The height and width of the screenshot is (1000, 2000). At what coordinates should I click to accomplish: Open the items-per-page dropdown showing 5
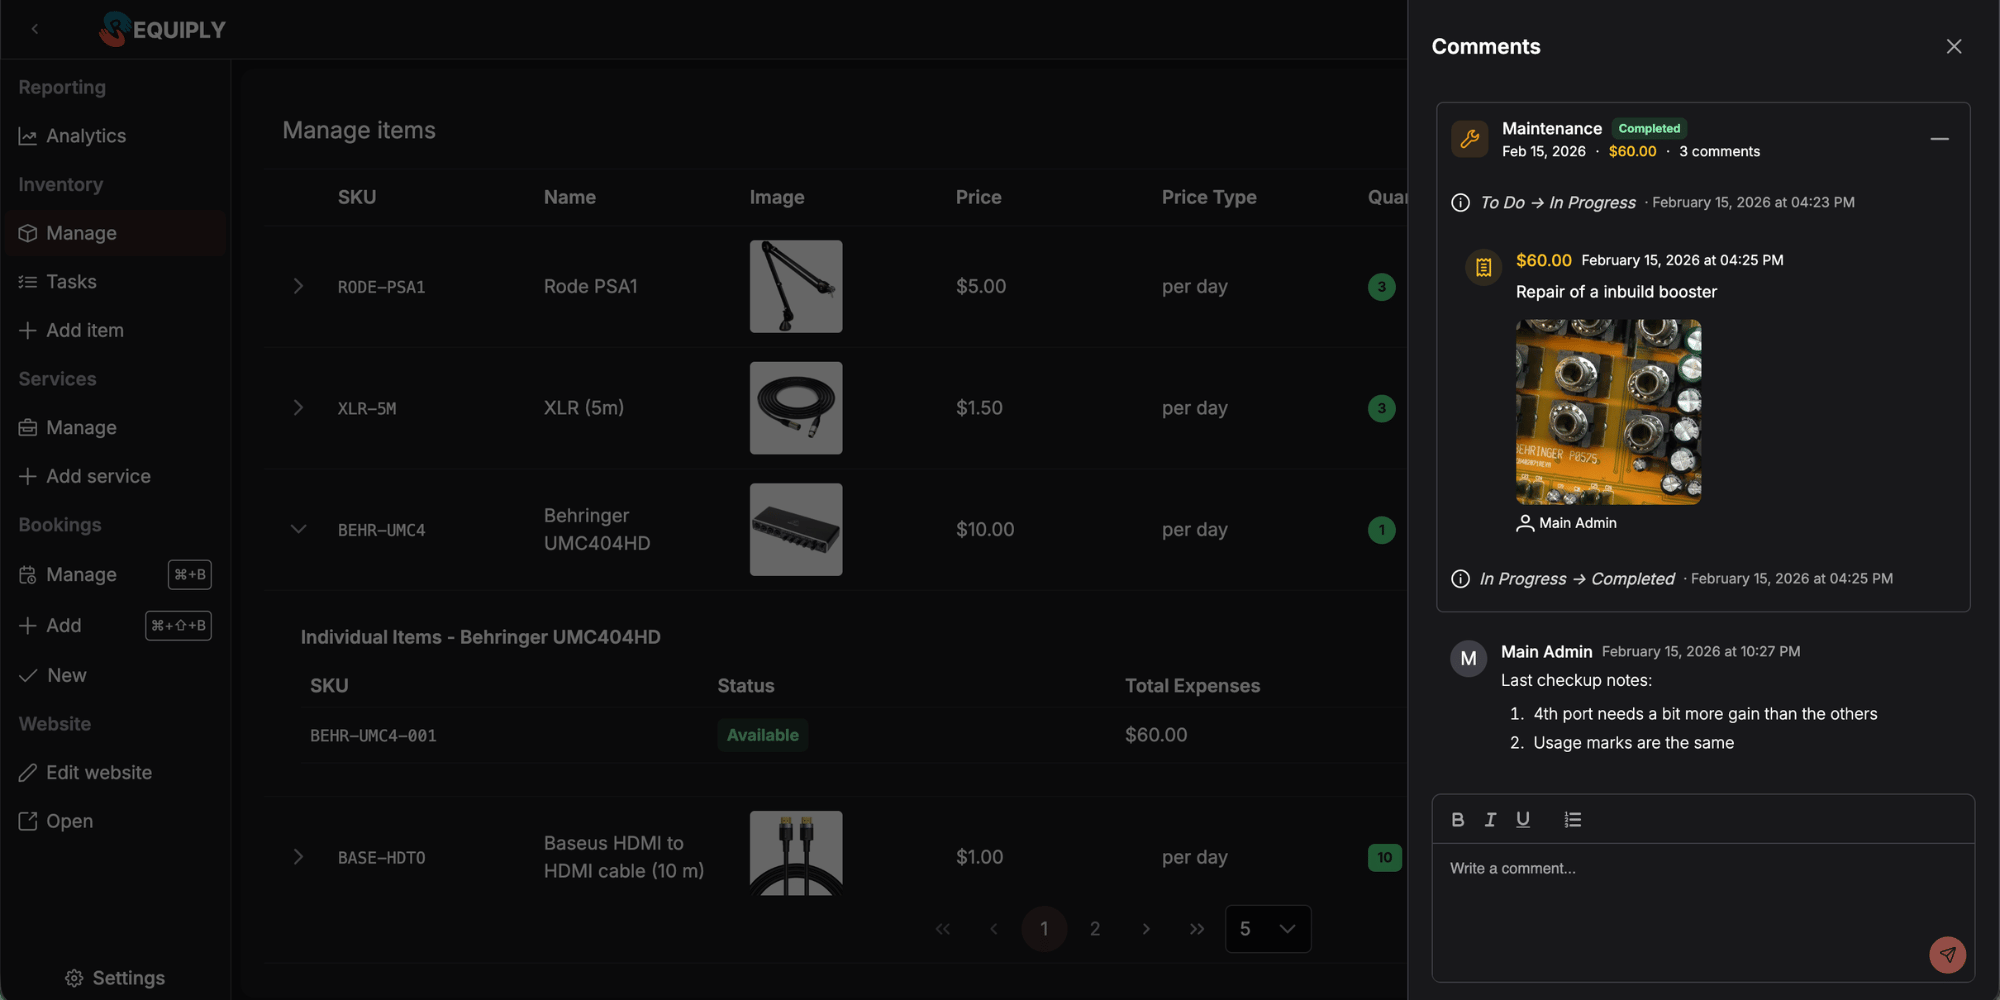pyautogui.click(x=1268, y=928)
